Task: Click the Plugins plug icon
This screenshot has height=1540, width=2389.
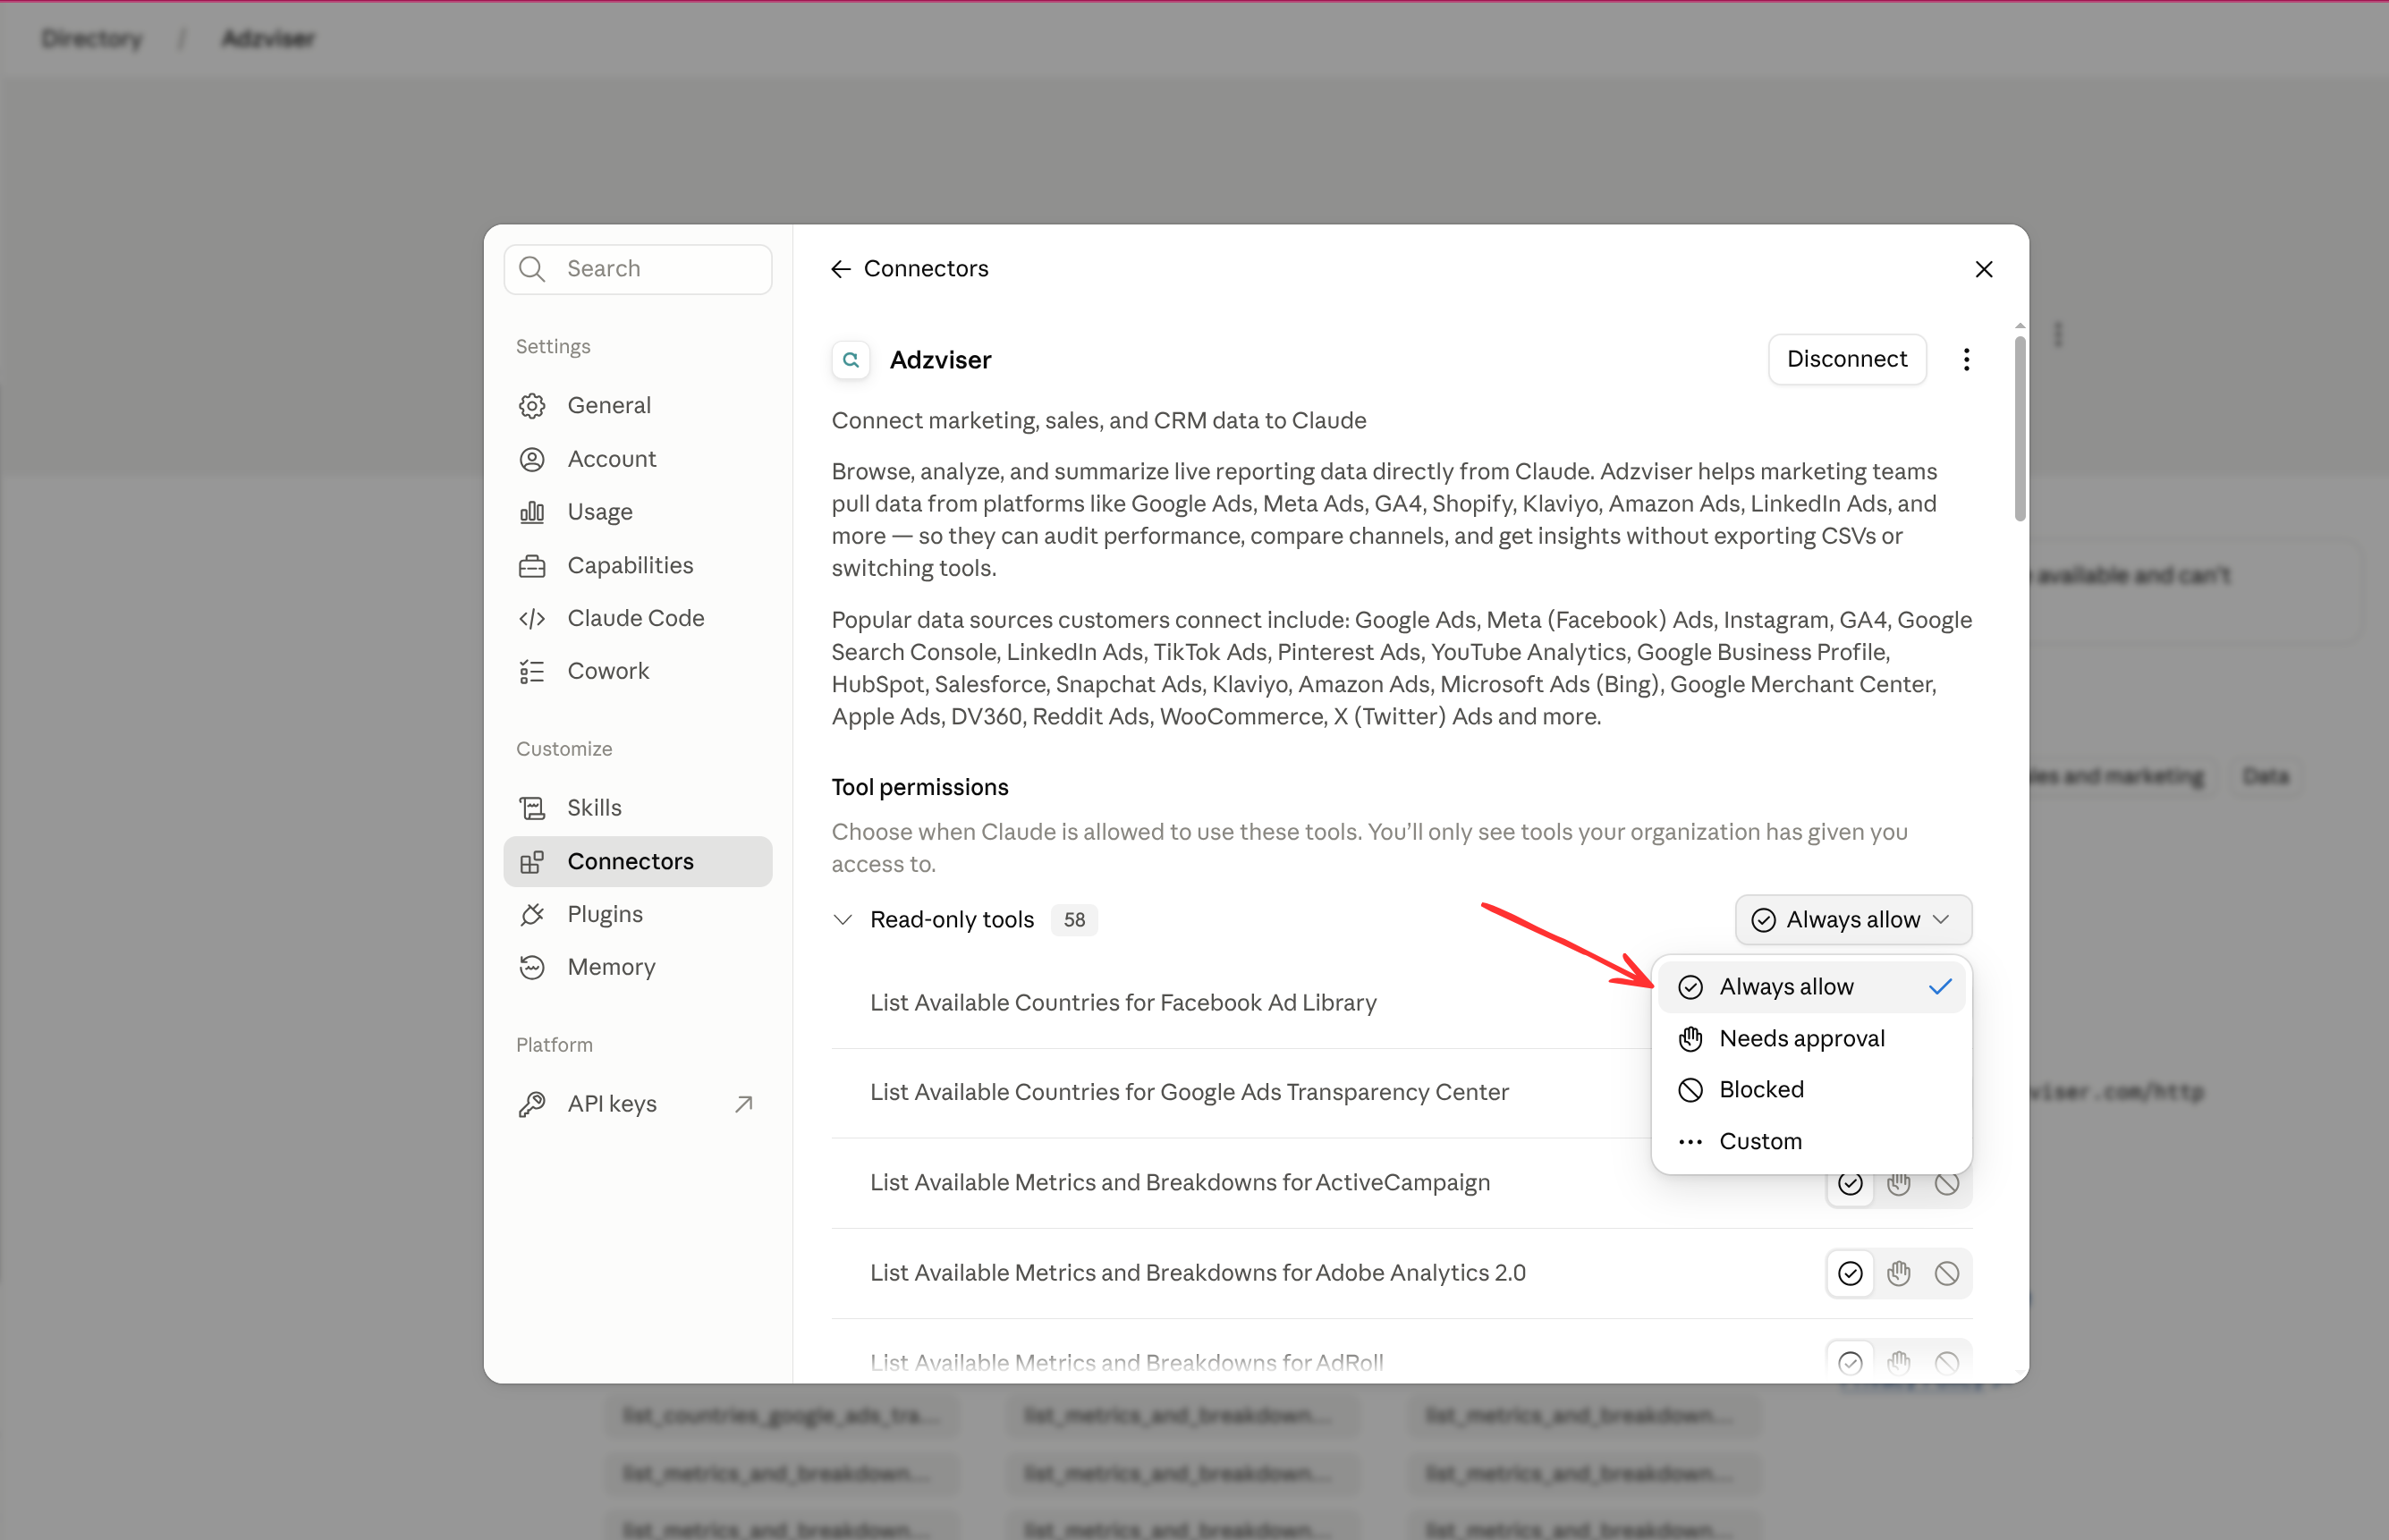Action: tap(532, 915)
